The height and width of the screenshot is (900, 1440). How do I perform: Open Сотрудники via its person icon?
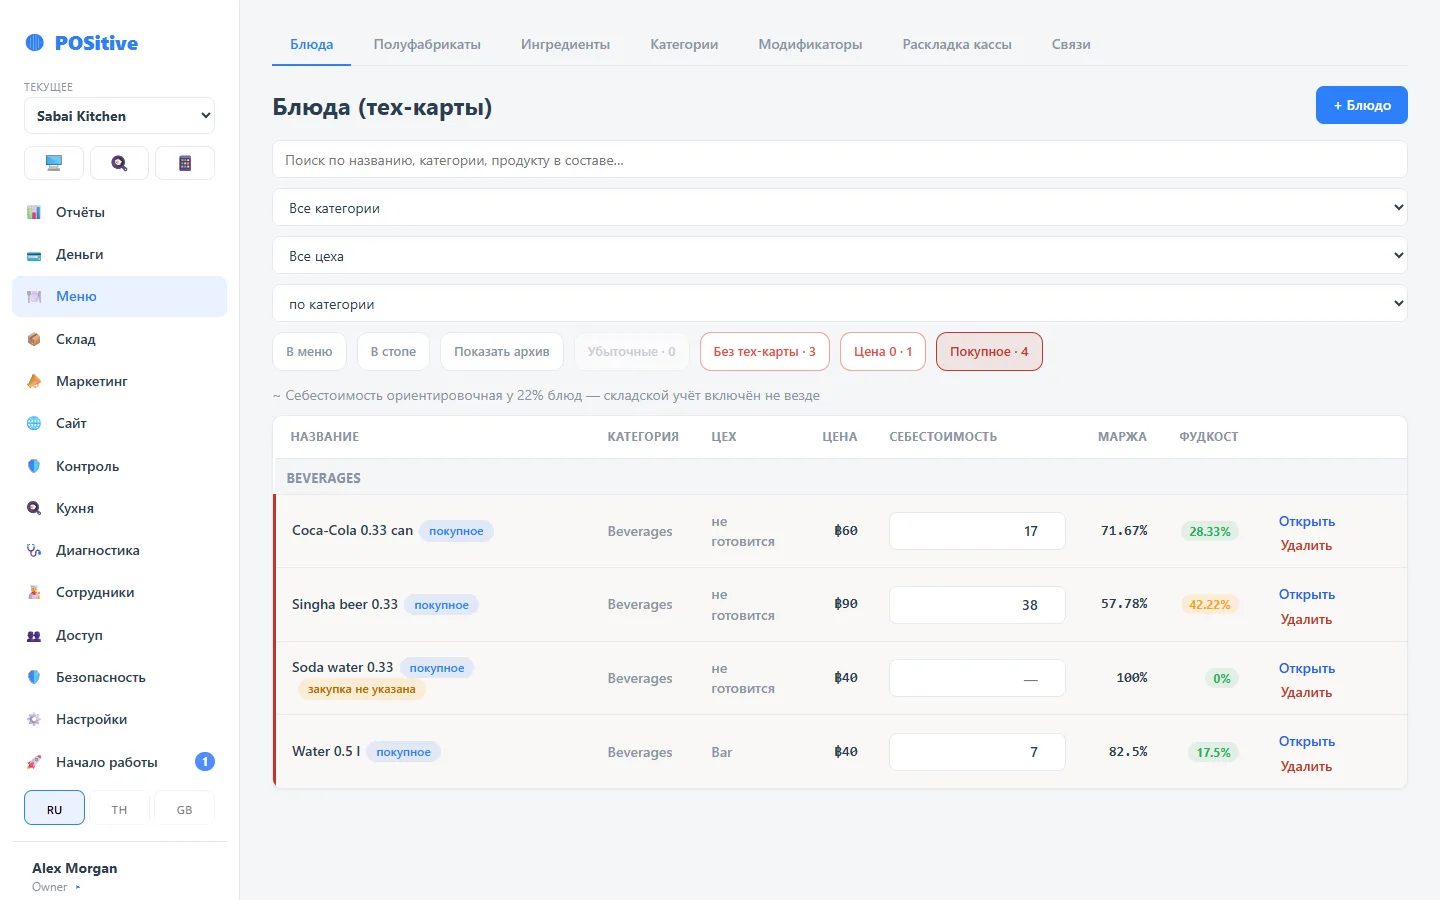click(34, 592)
